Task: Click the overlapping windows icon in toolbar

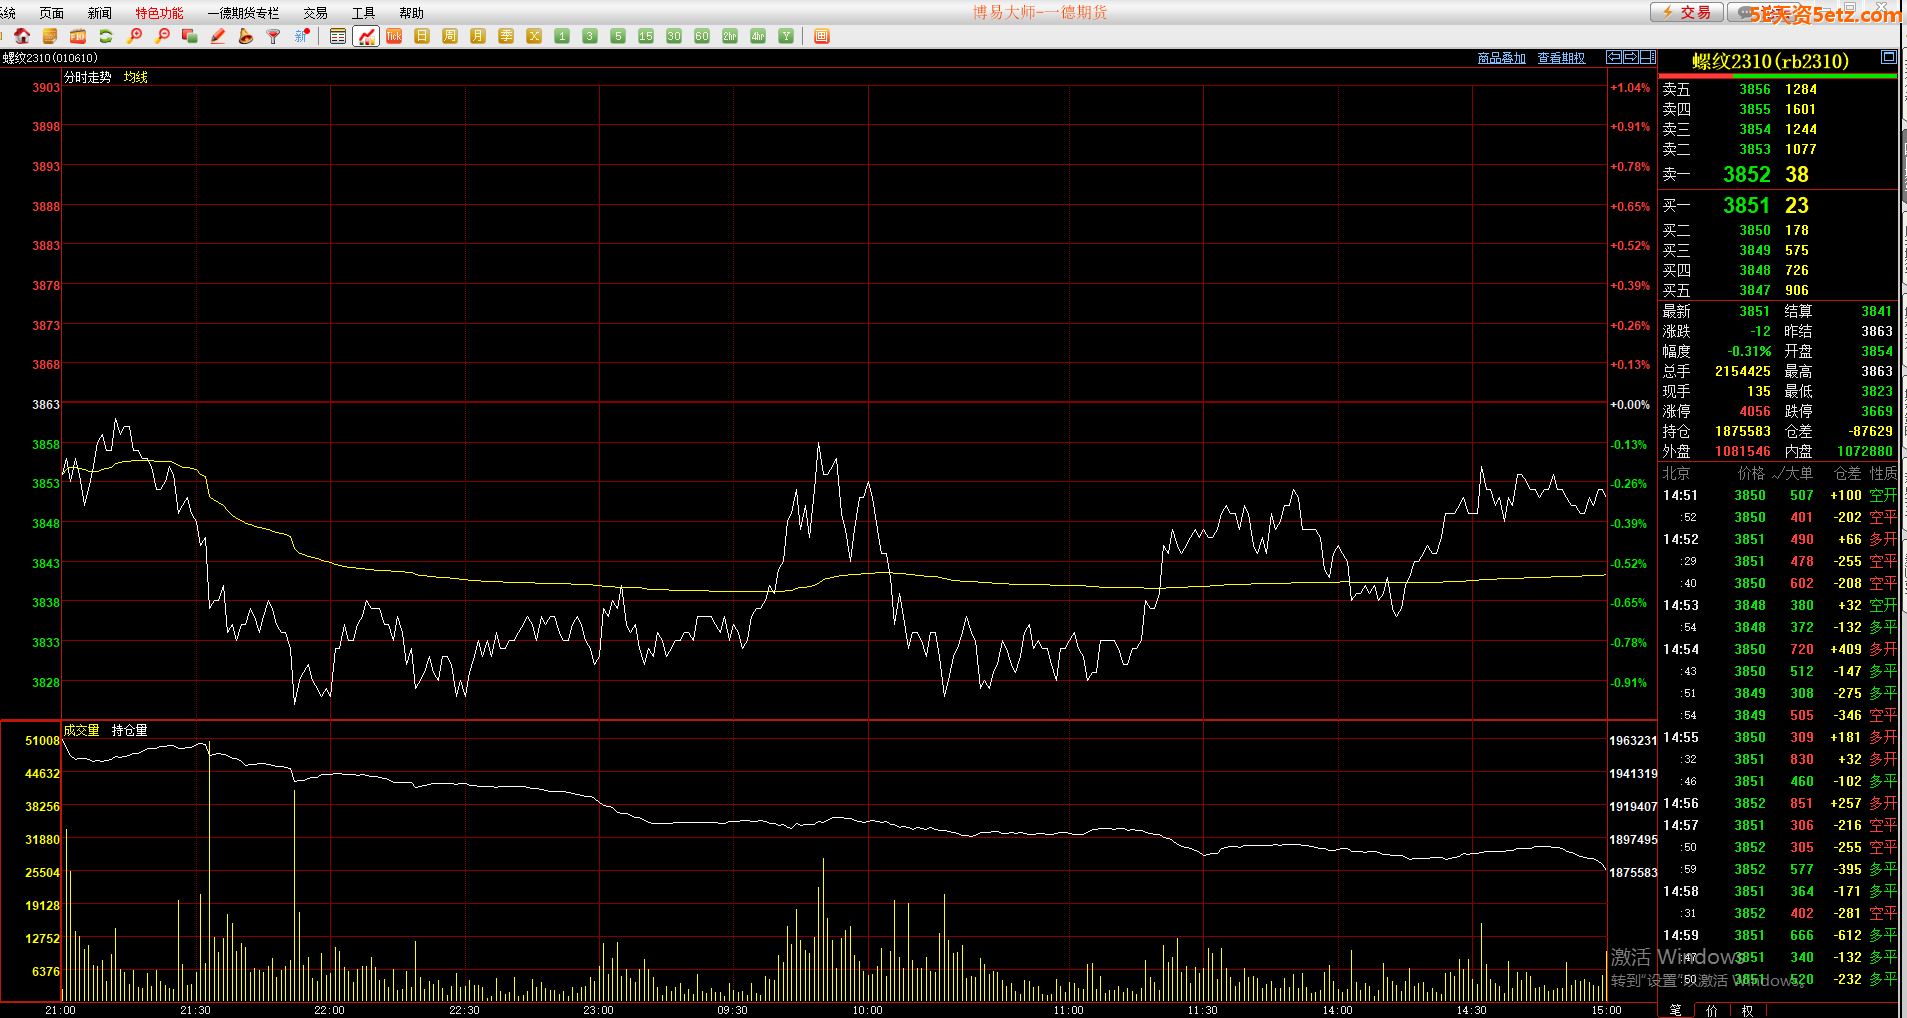Action: pyautogui.click(x=190, y=36)
